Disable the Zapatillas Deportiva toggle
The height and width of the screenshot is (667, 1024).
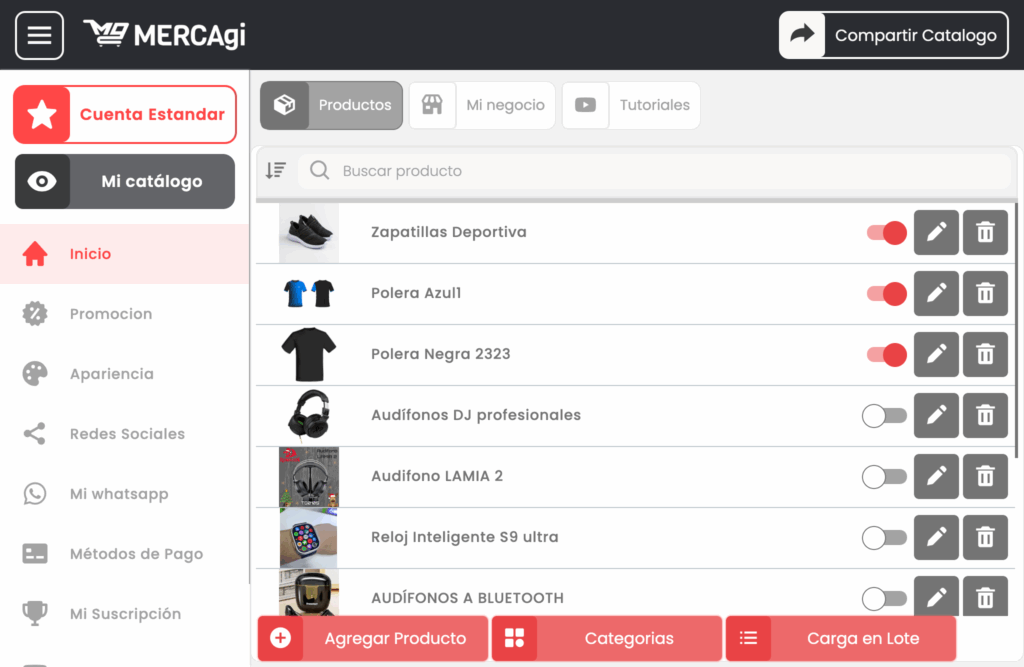coord(886,233)
